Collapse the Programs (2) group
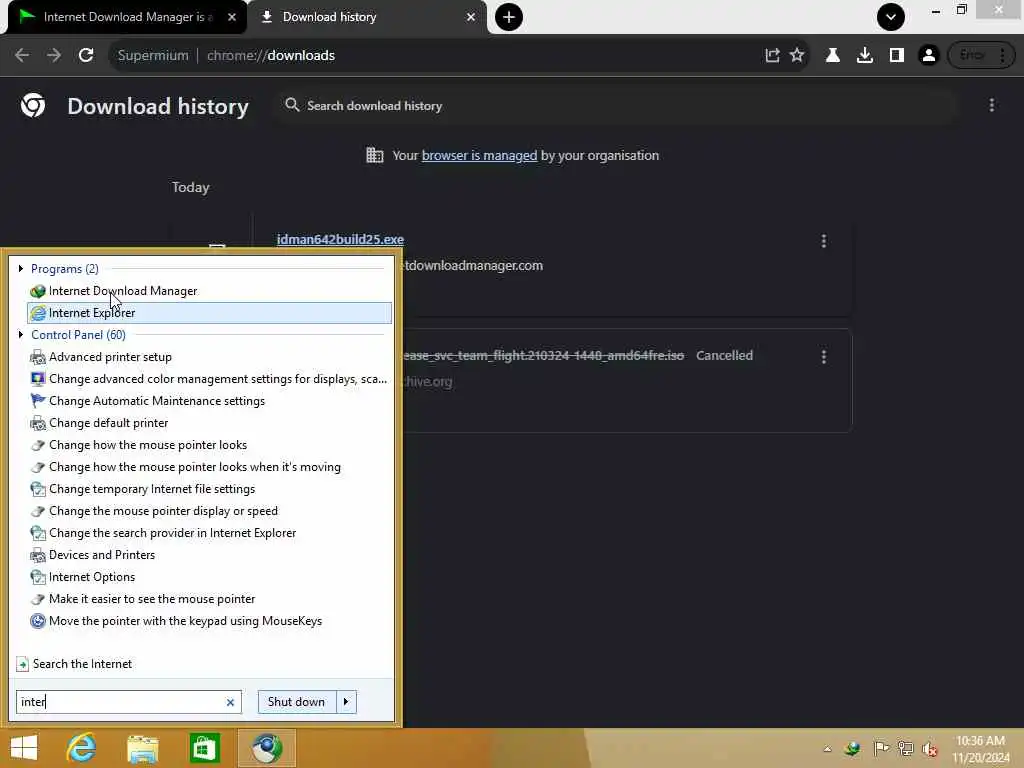Screen dimensions: 1024x768 point(21,268)
